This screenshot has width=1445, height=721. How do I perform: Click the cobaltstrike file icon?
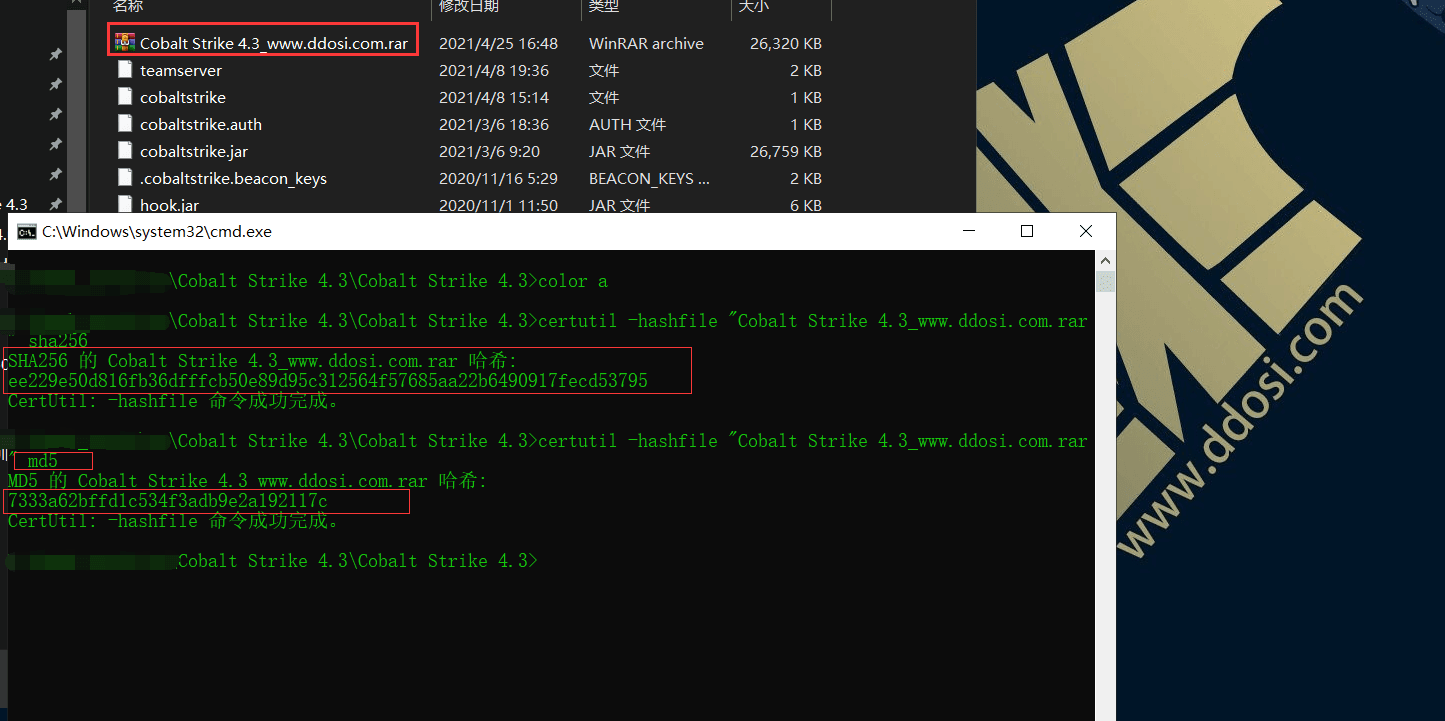[125, 97]
